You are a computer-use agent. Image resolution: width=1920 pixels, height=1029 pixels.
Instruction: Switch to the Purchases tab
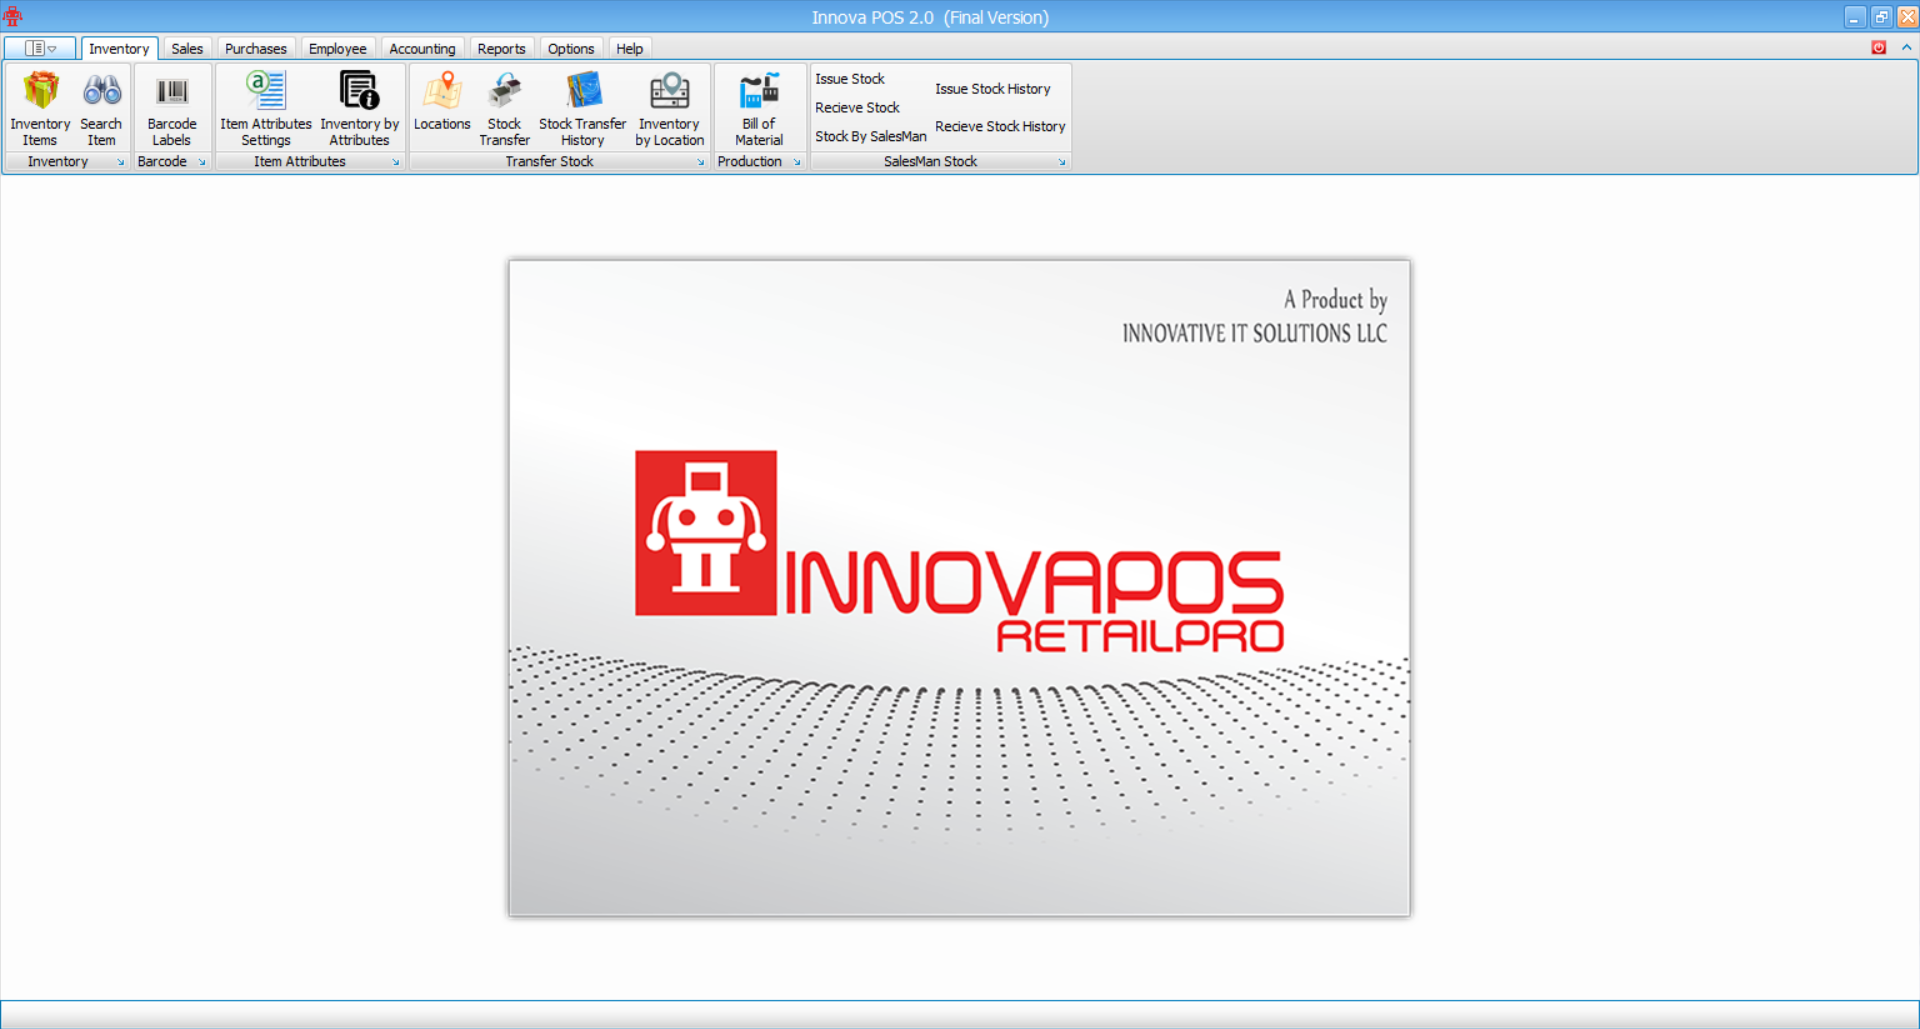tap(256, 48)
